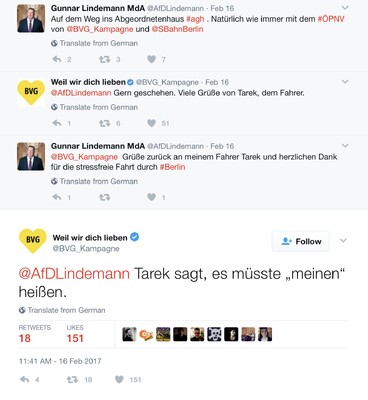
Task: Open chevron menu on BVG Gern geschehen tweet
Action: 345,81
